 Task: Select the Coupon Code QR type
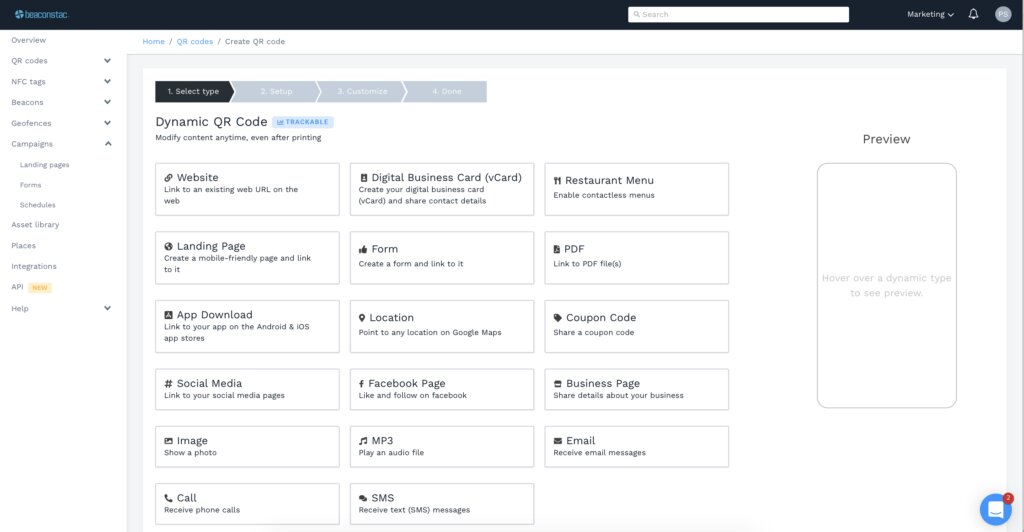tap(636, 326)
